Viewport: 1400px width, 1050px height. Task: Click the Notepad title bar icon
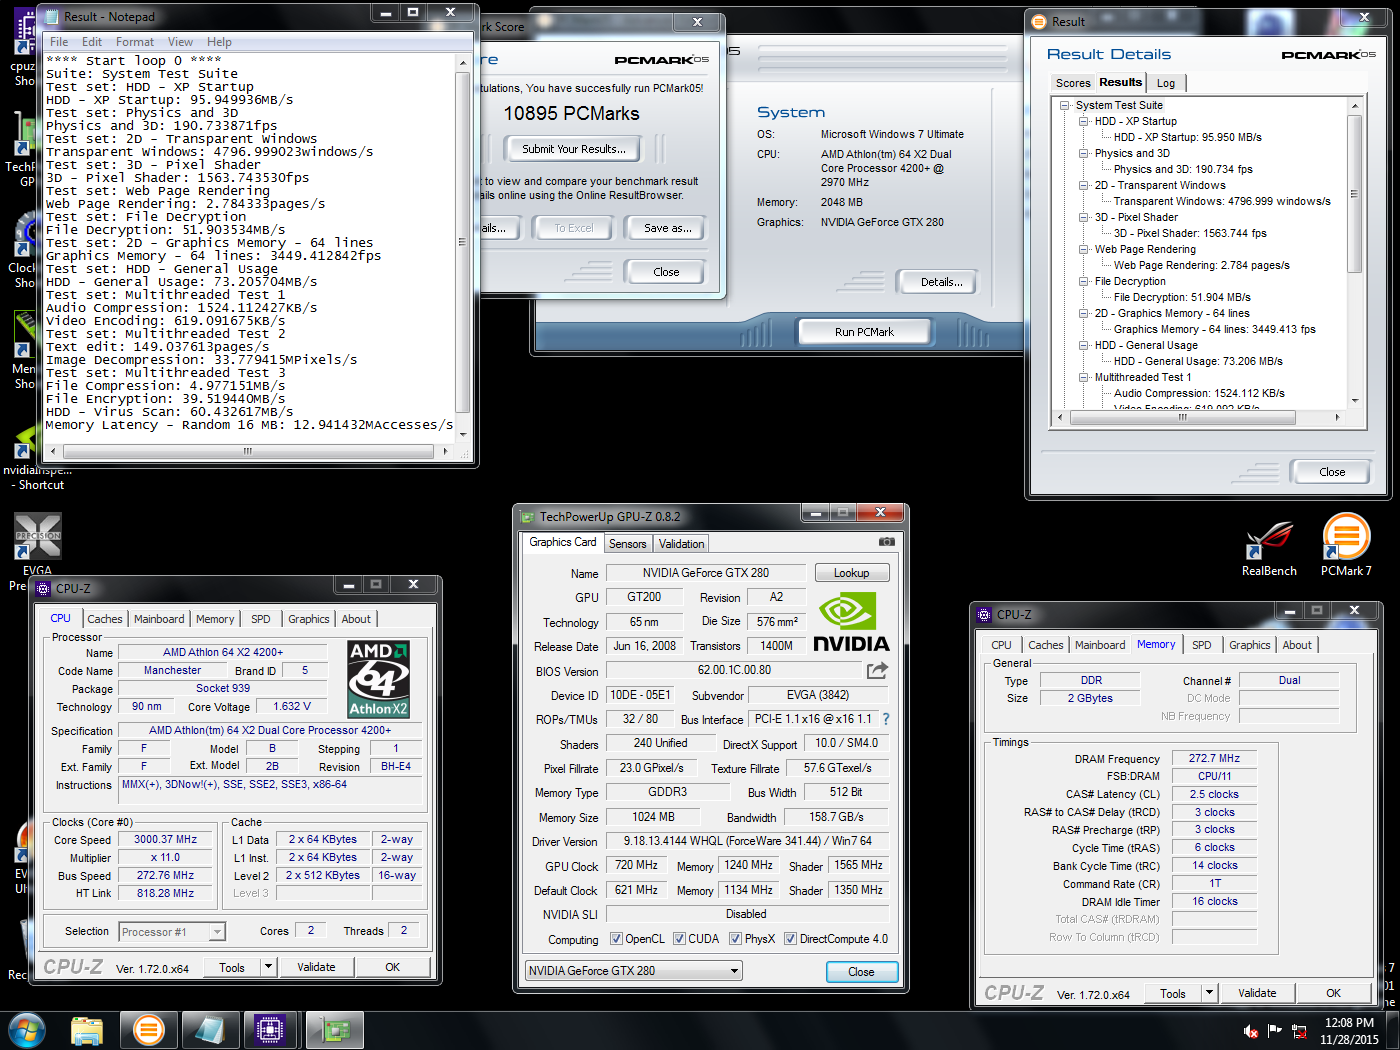pyautogui.click(x=53, y=17)
